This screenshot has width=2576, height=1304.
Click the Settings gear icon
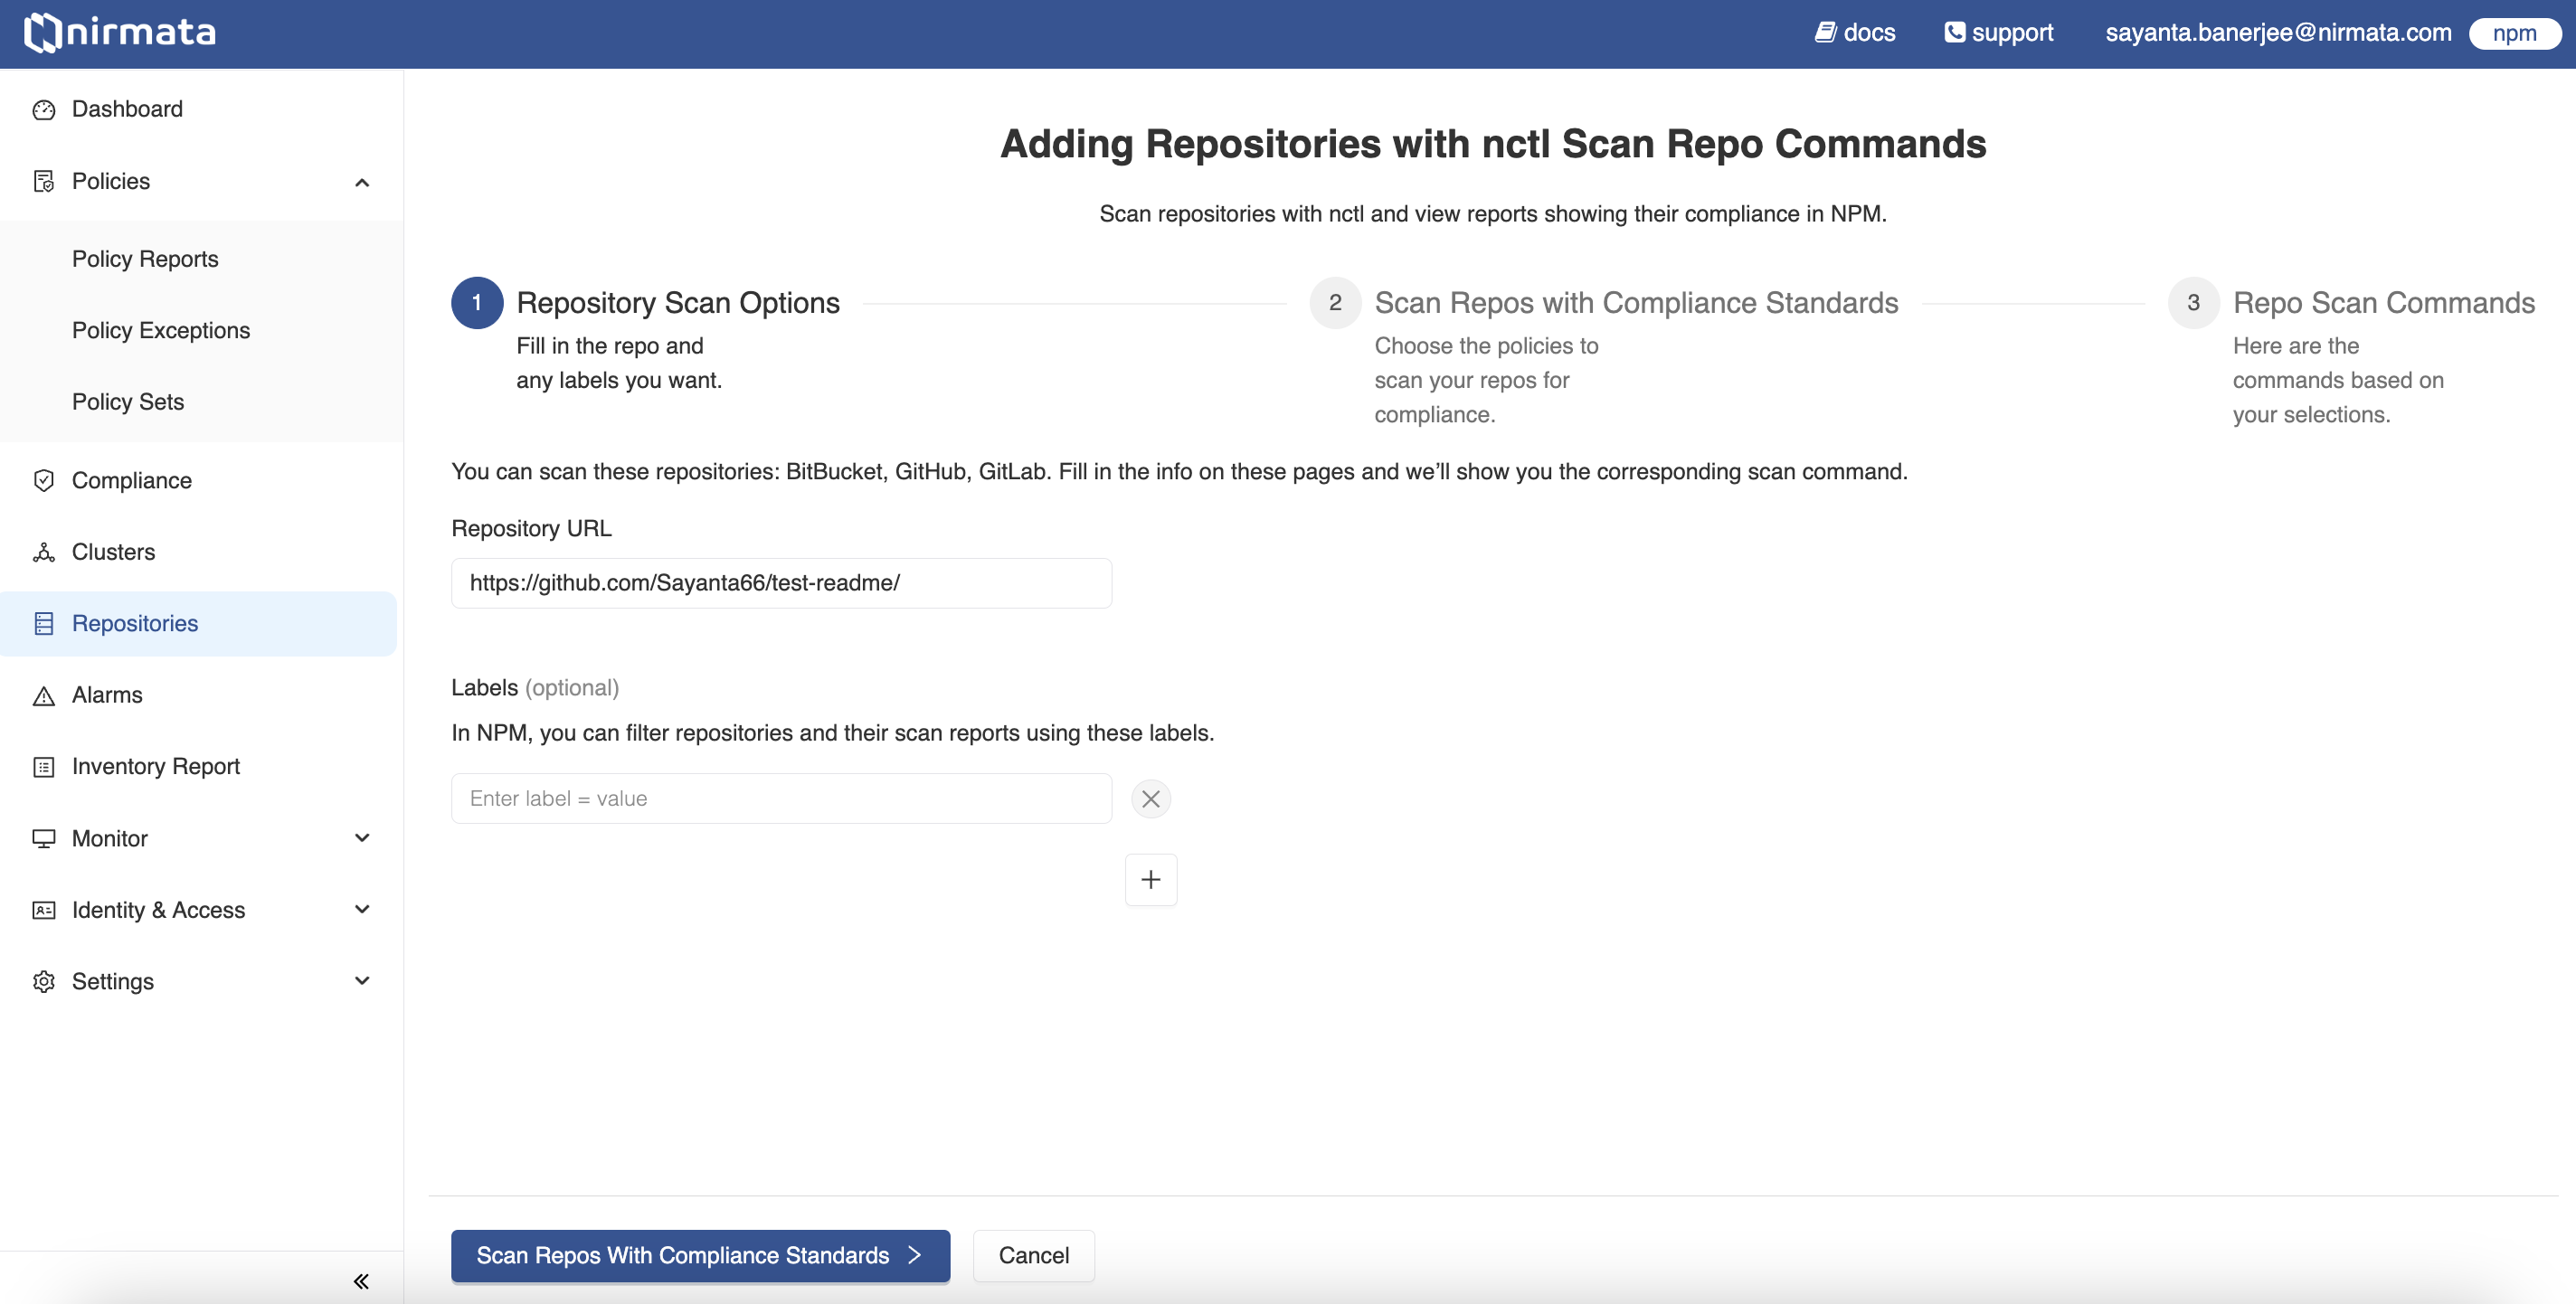point(43,982)
